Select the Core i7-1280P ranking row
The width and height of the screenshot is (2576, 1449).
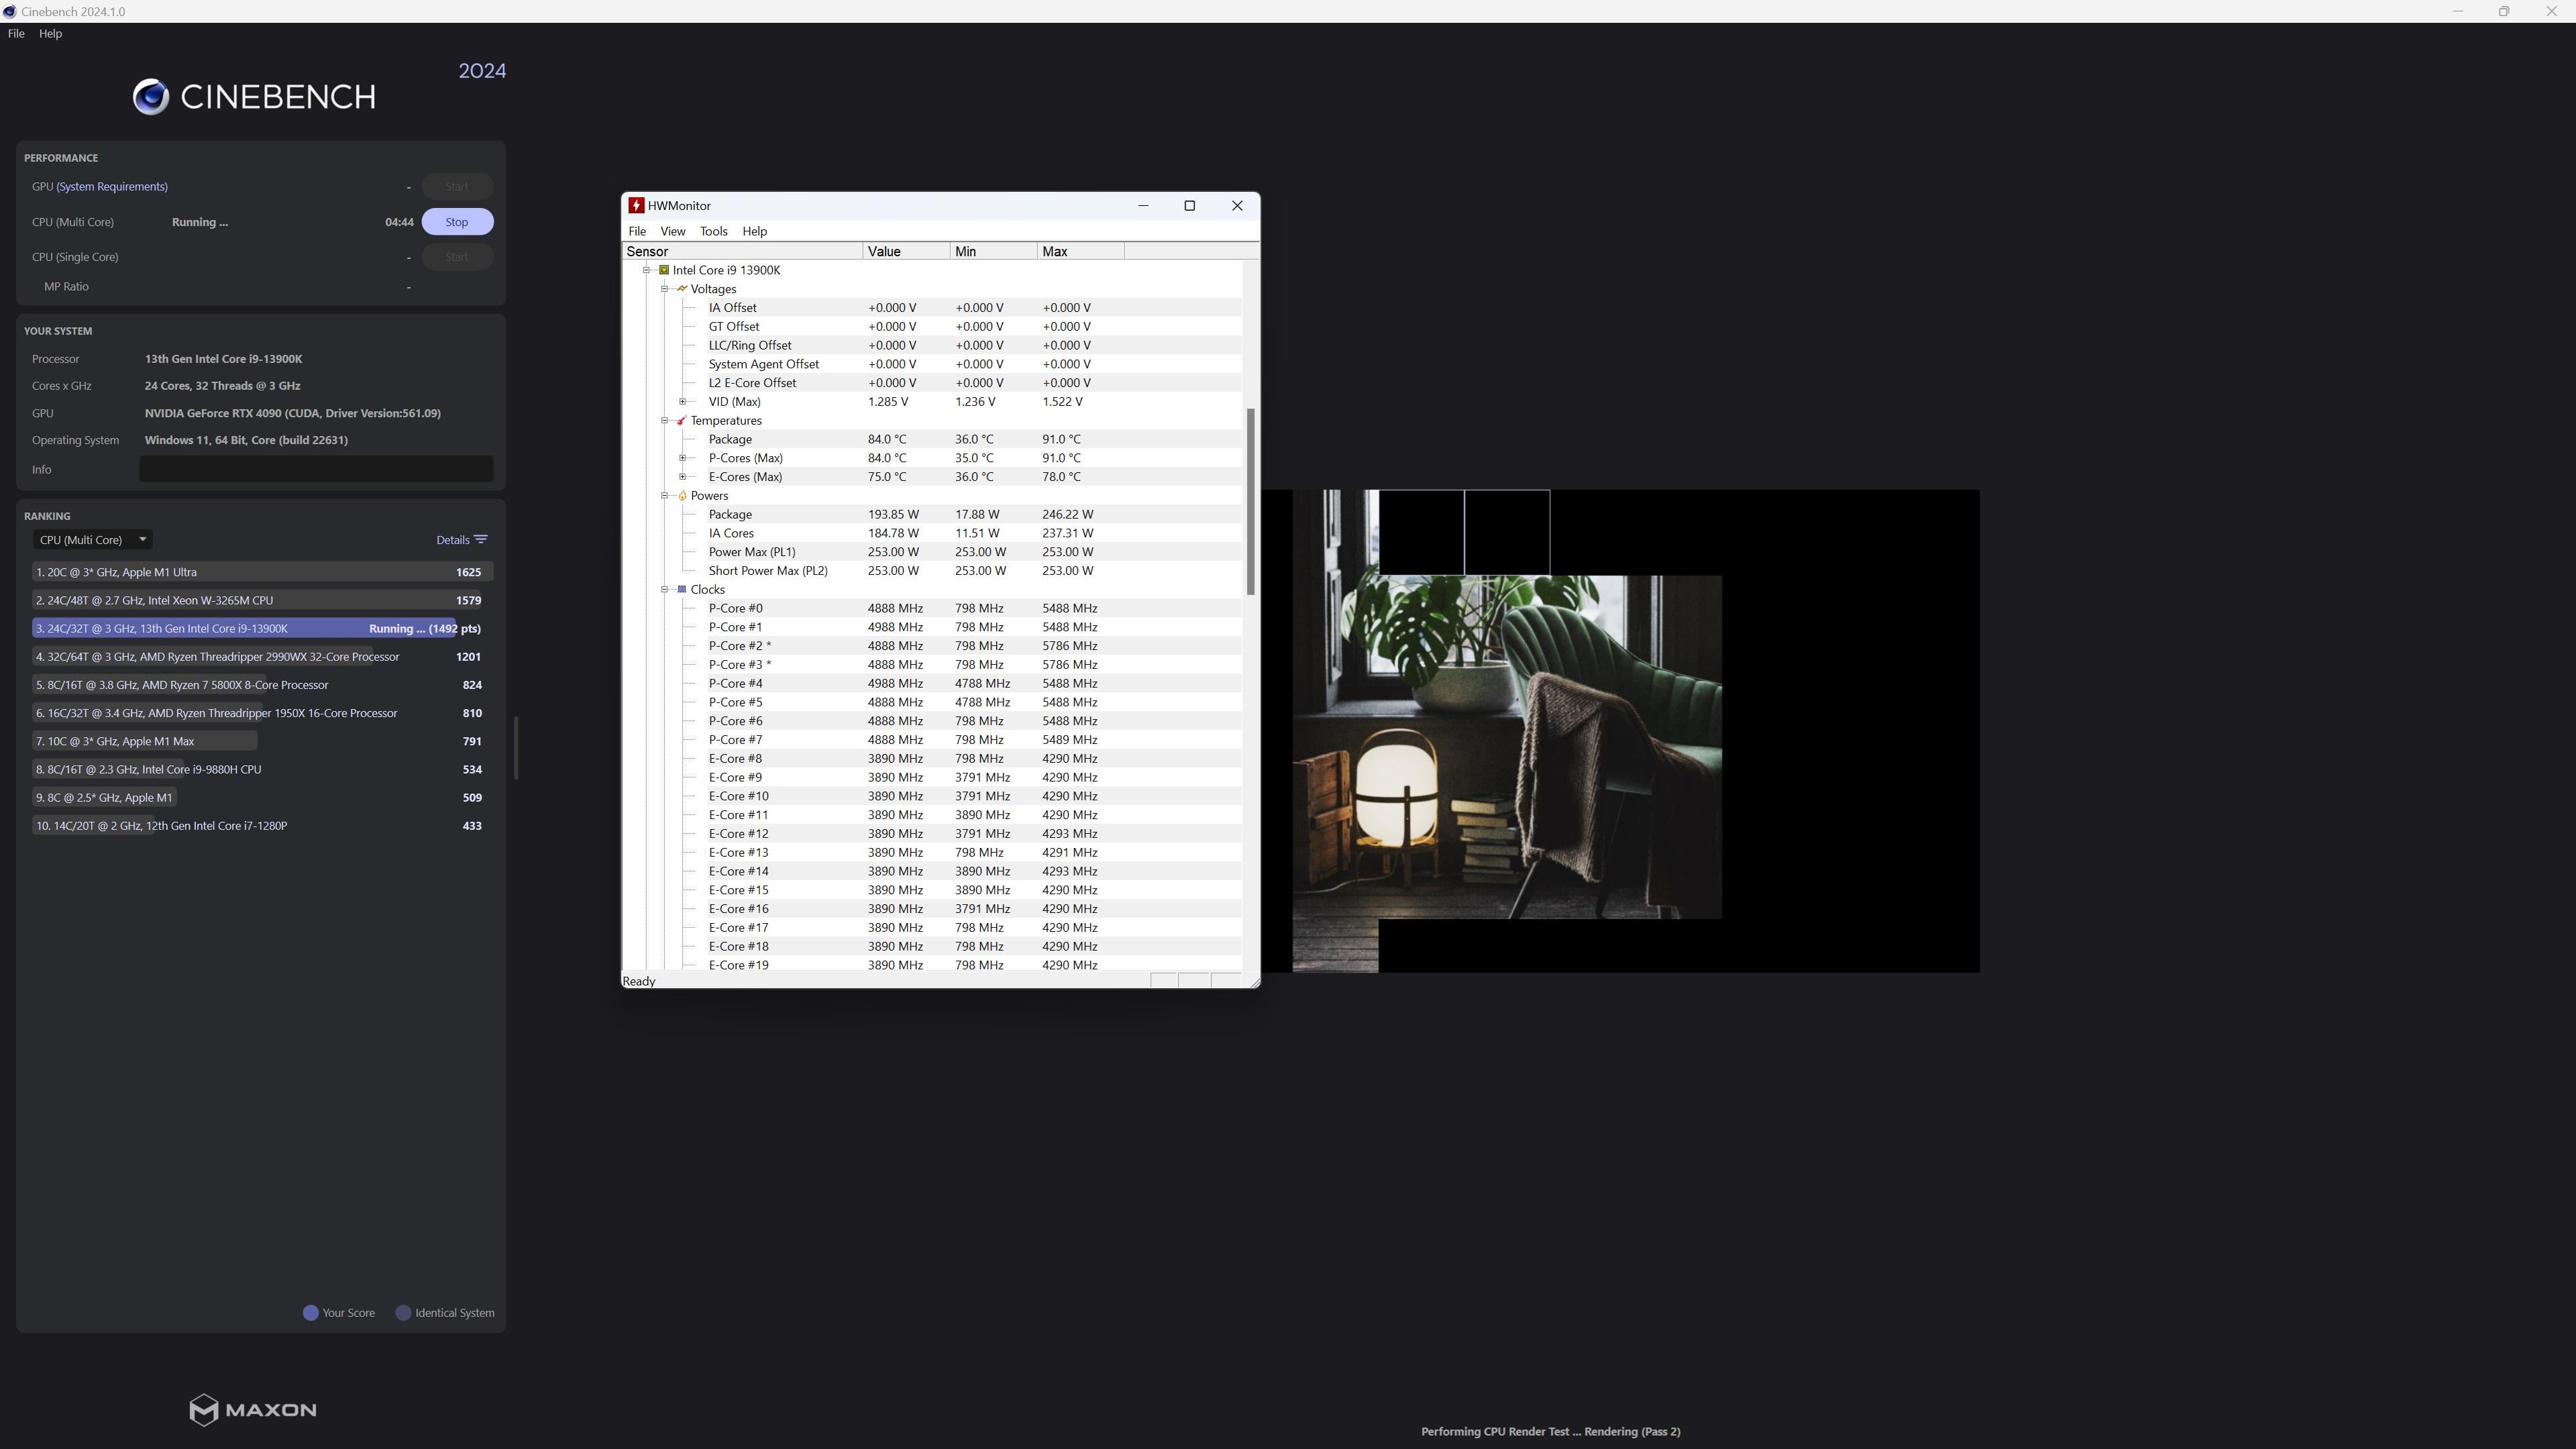point(262,826)
